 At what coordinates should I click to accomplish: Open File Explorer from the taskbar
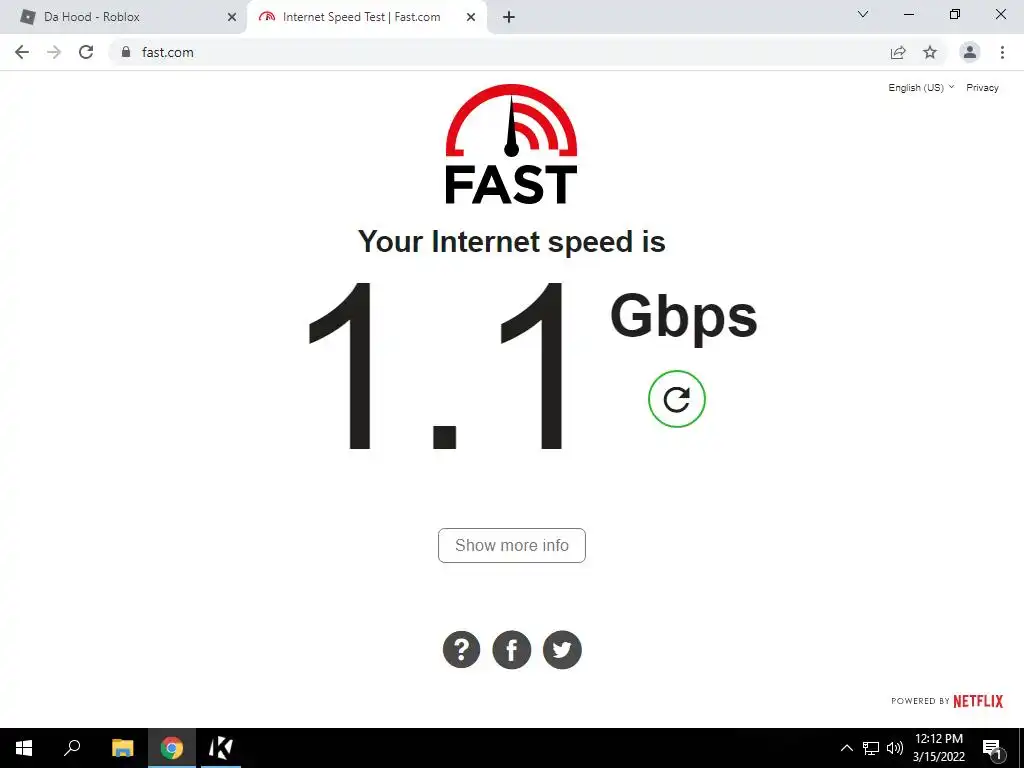[x=122, y=748]
